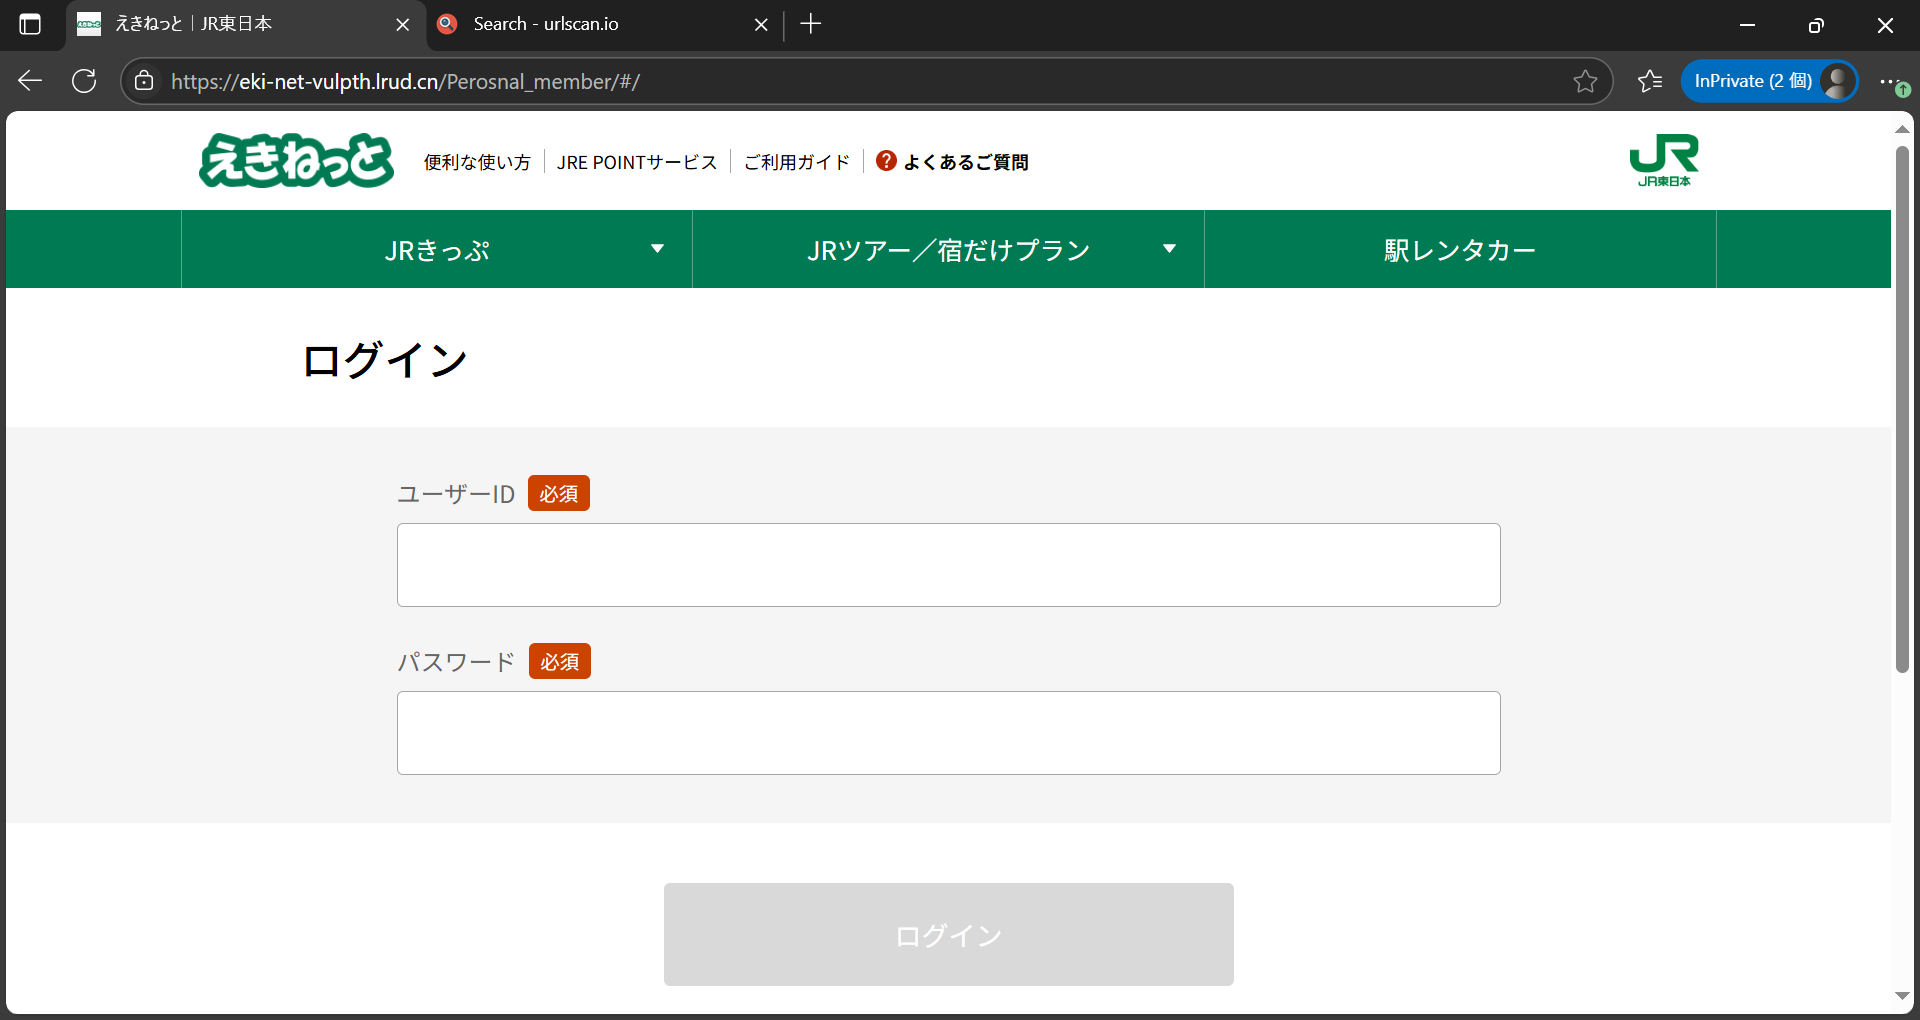Click the browser address bar URL
The height and width of the screenshot is (1020, 1920).
point(405,81)
